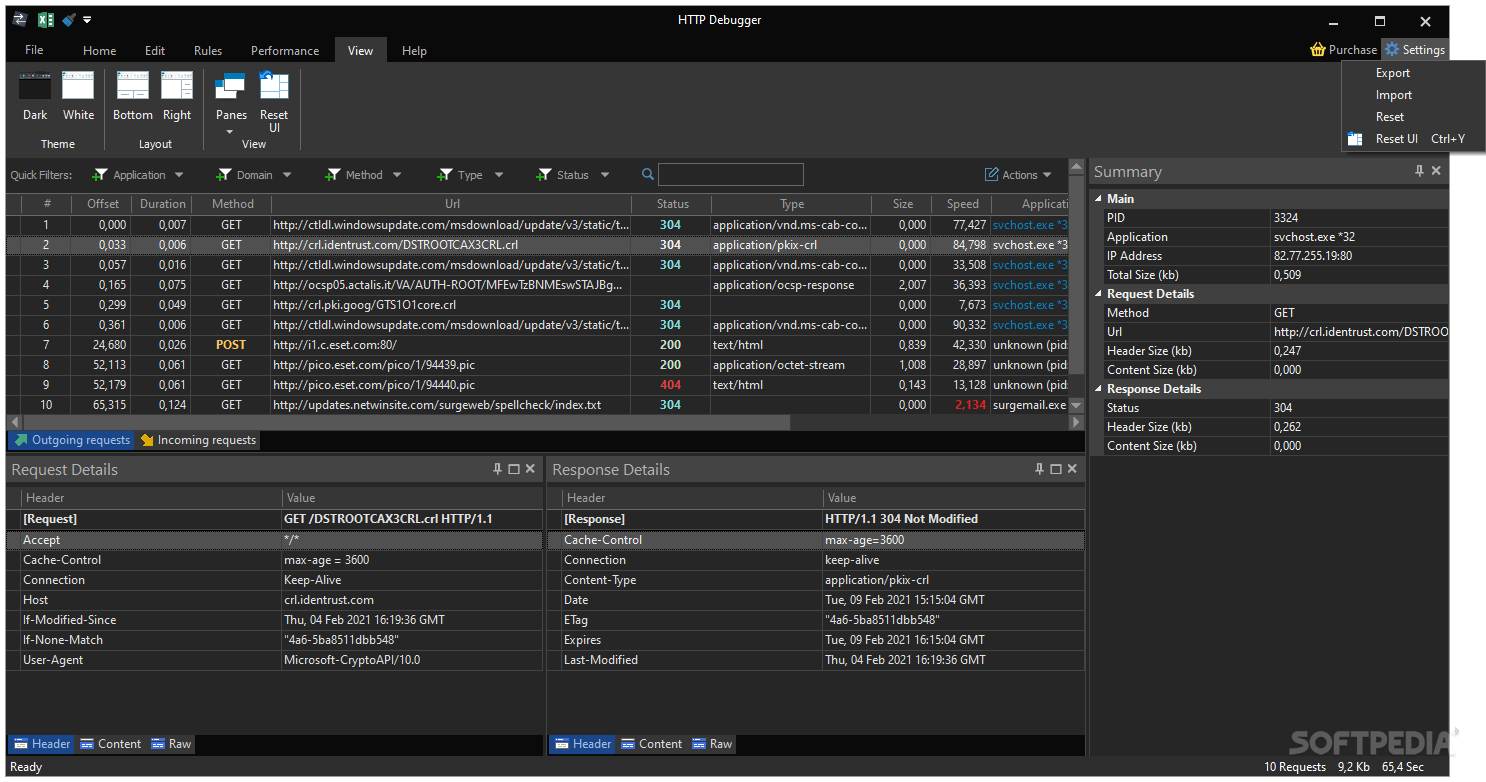
Task: Click the Purchase basket button
Action: (x=1343, y=49)
